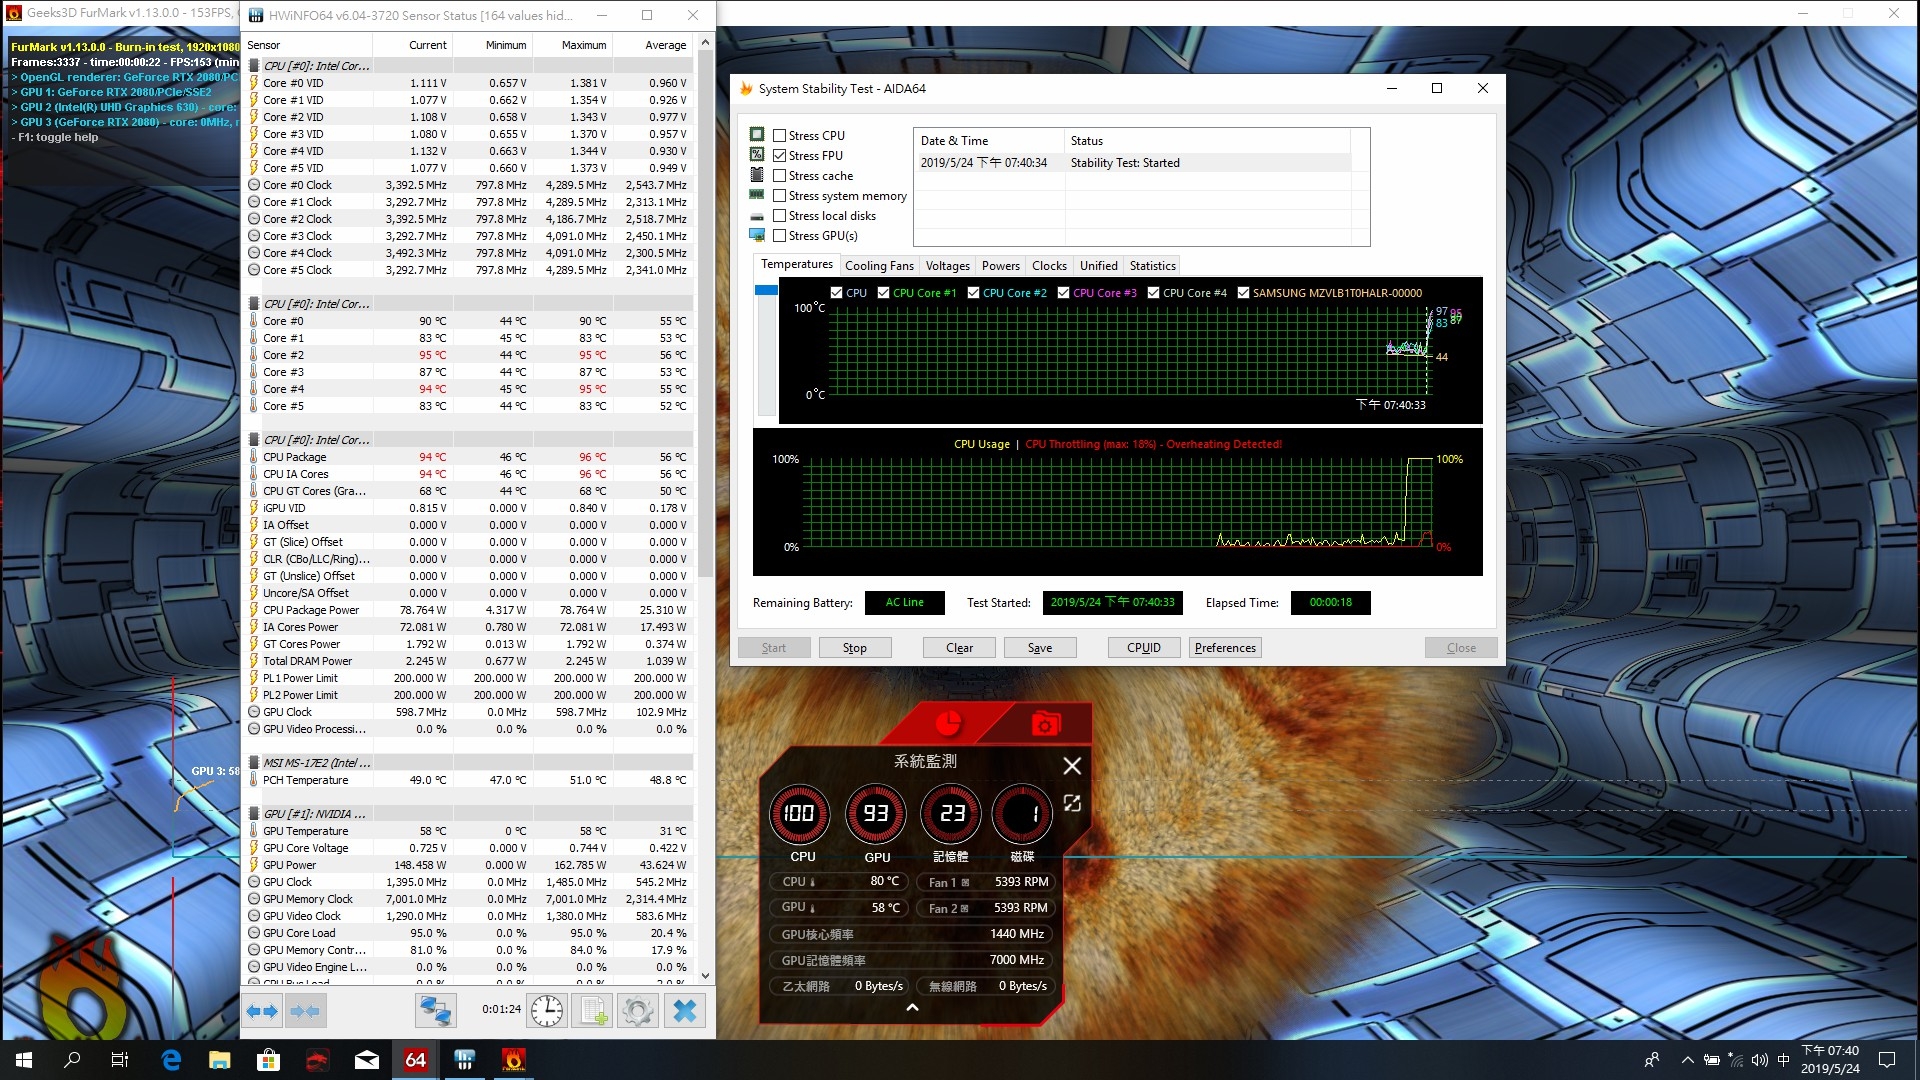Click the HWiNFO blue X close sensors icon
The height and width of the screenshot is (1080, 1920).
[x=685, y=1011]
